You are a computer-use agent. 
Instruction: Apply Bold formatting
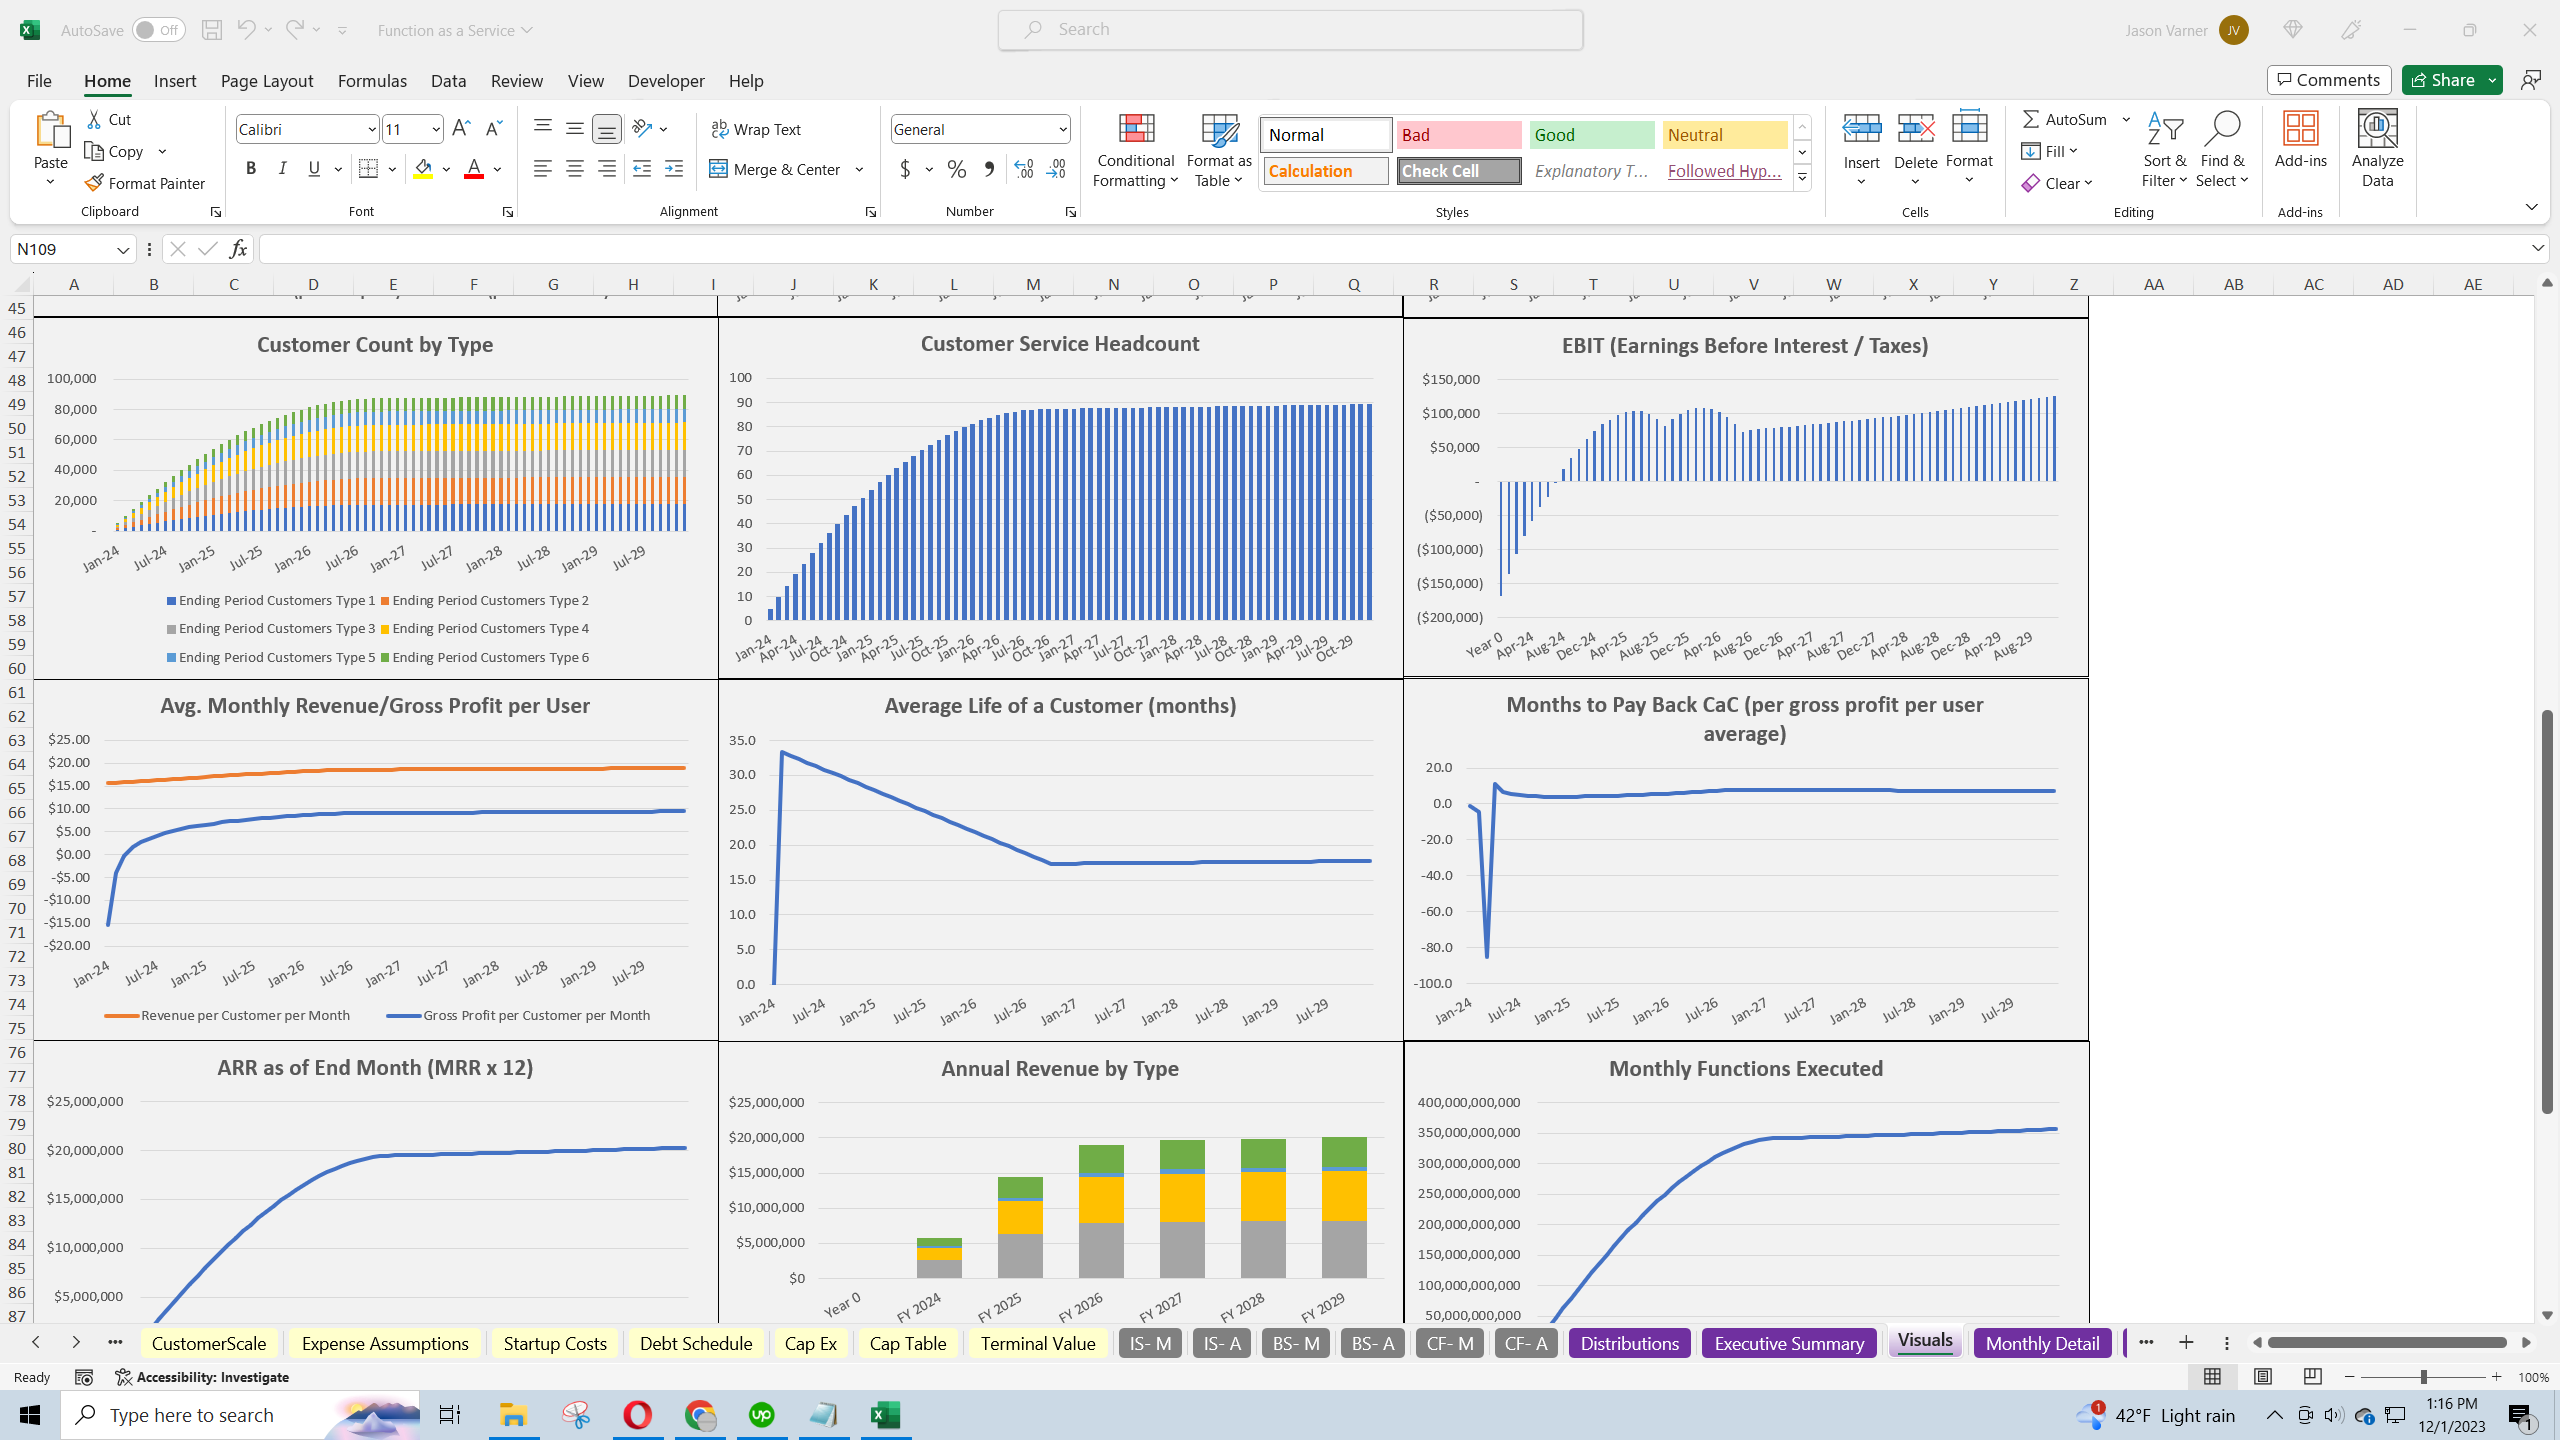tap(251, 169)
